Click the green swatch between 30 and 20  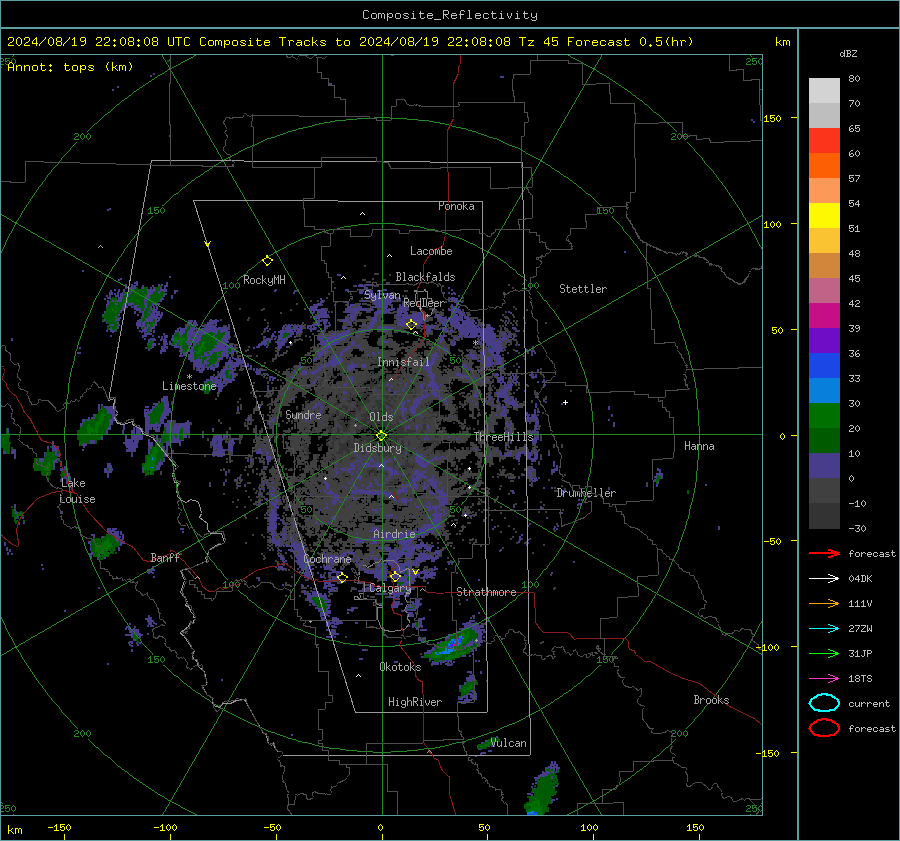(824, 416)
